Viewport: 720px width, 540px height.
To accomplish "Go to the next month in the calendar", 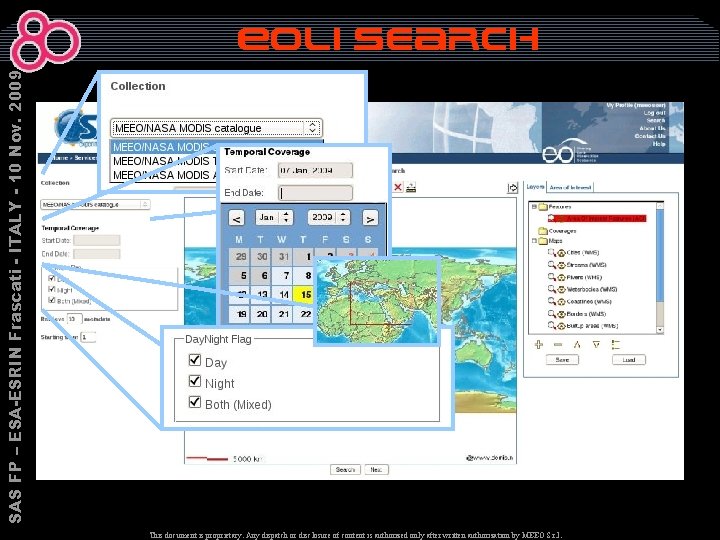I will 370,219.
